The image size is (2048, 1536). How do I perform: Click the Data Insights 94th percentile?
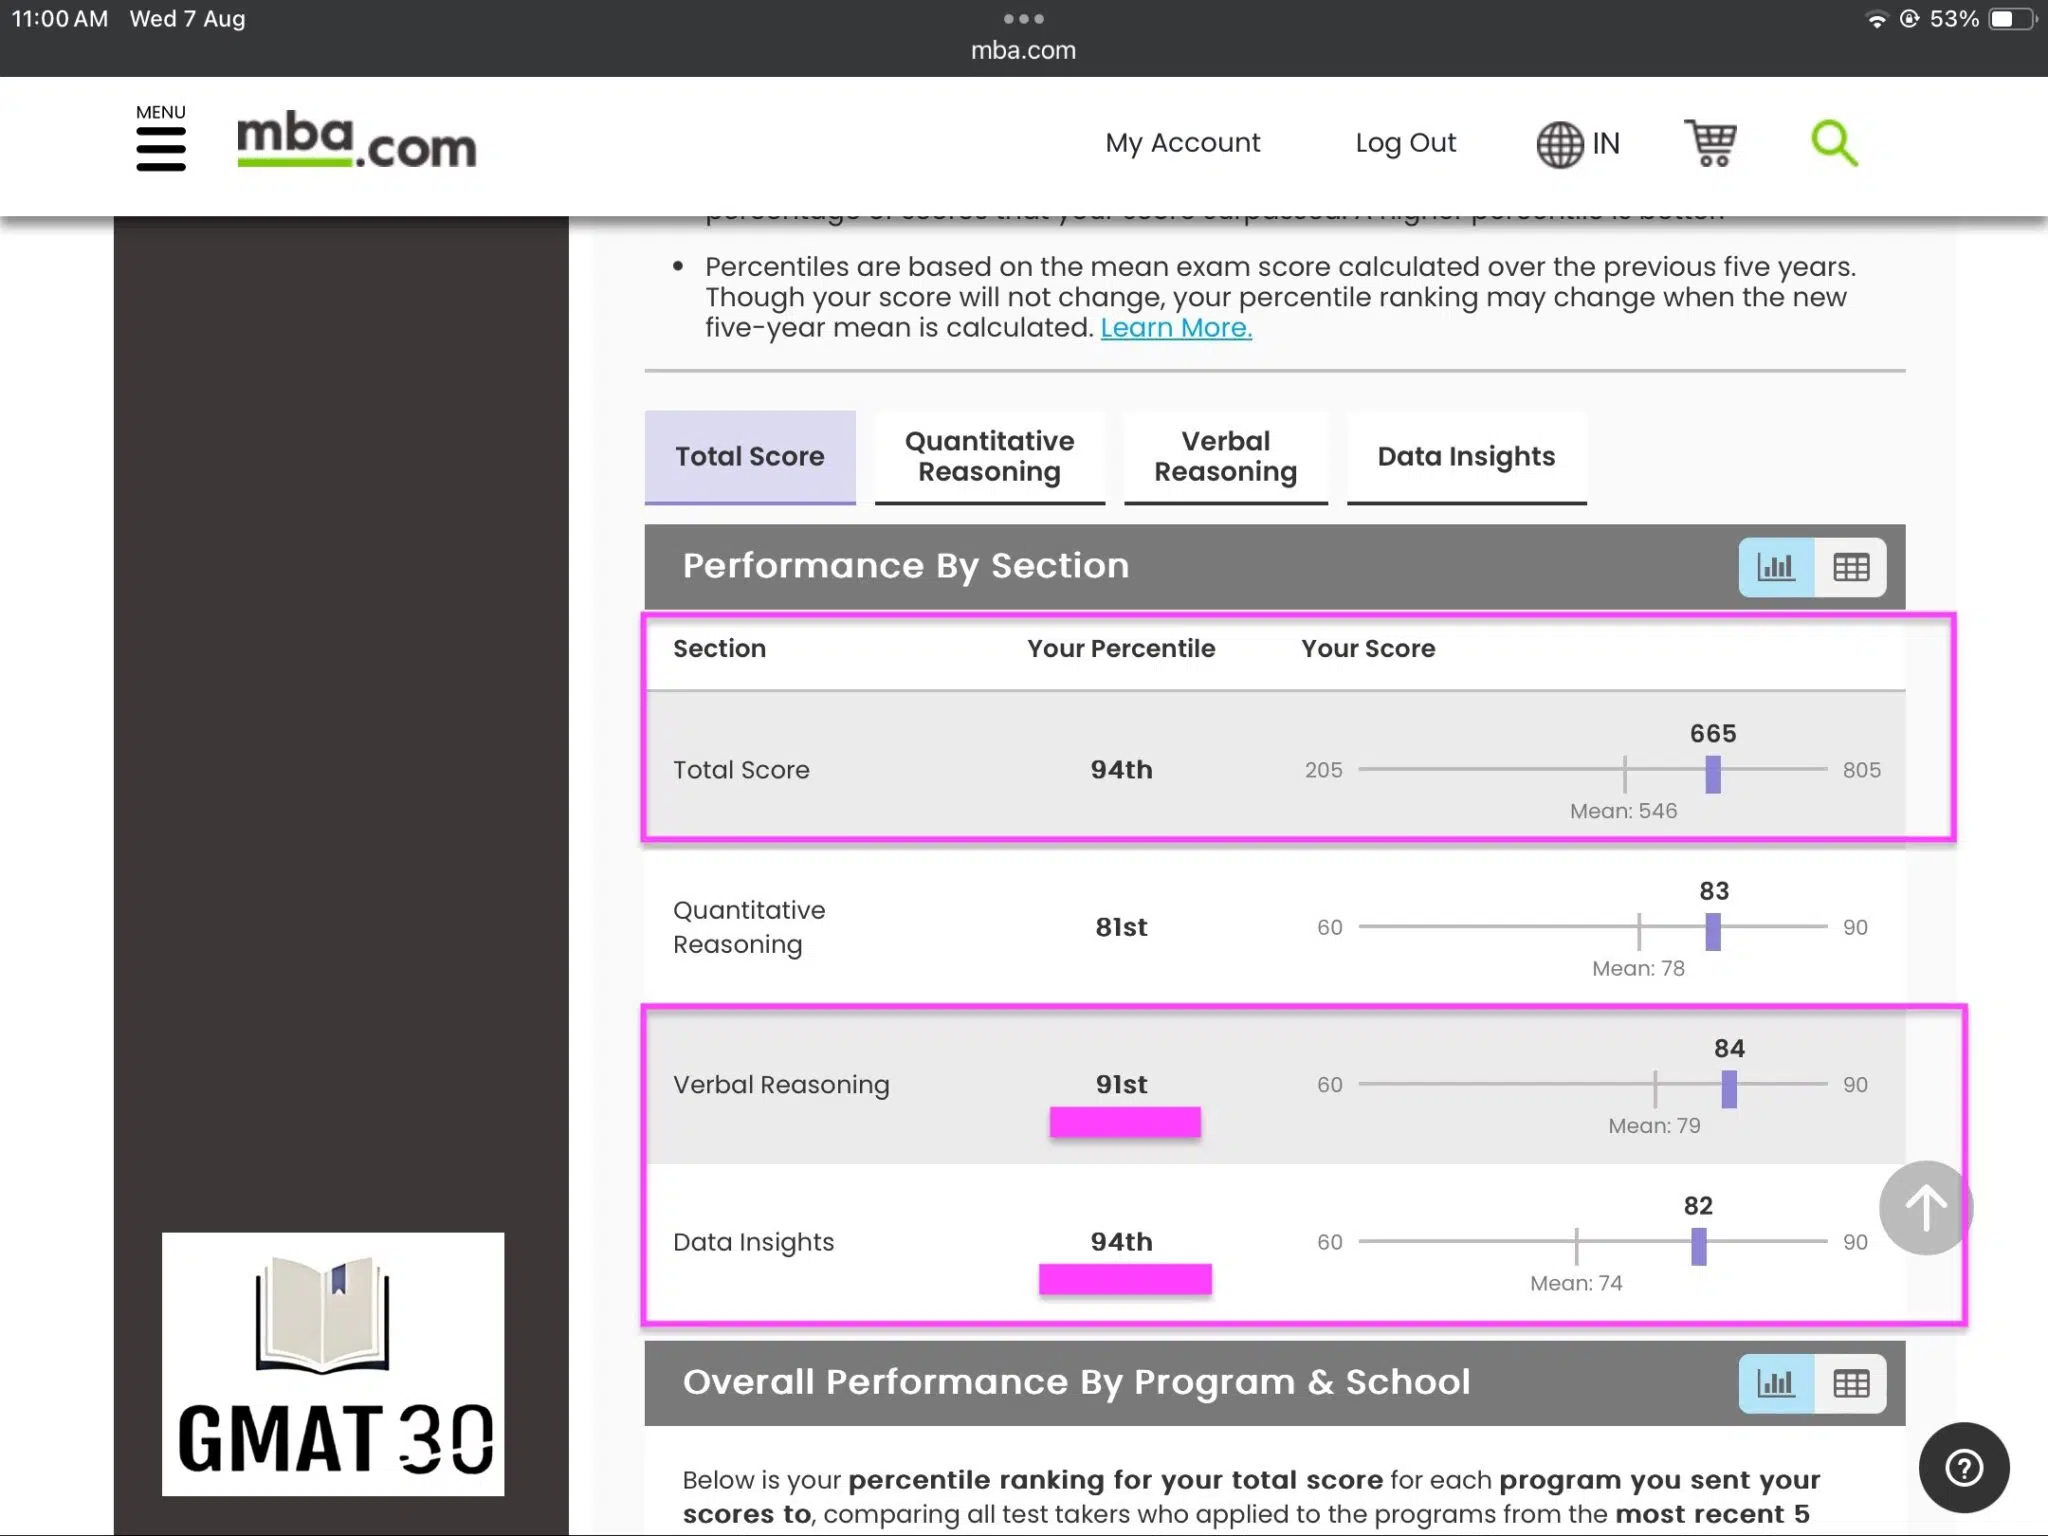coord(1121,1242)
